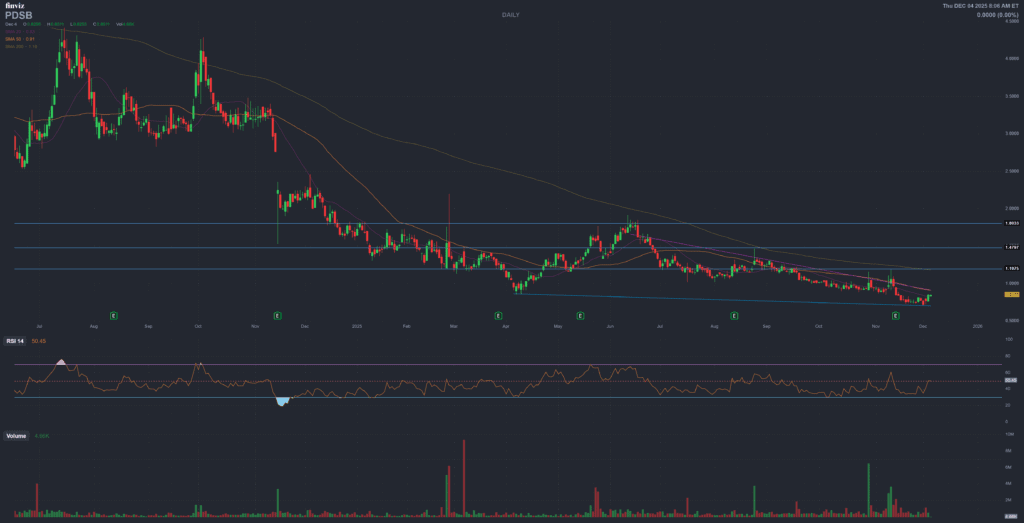
Task: Click the August 2025 earnings marker
Action: [x=734, y=314]
